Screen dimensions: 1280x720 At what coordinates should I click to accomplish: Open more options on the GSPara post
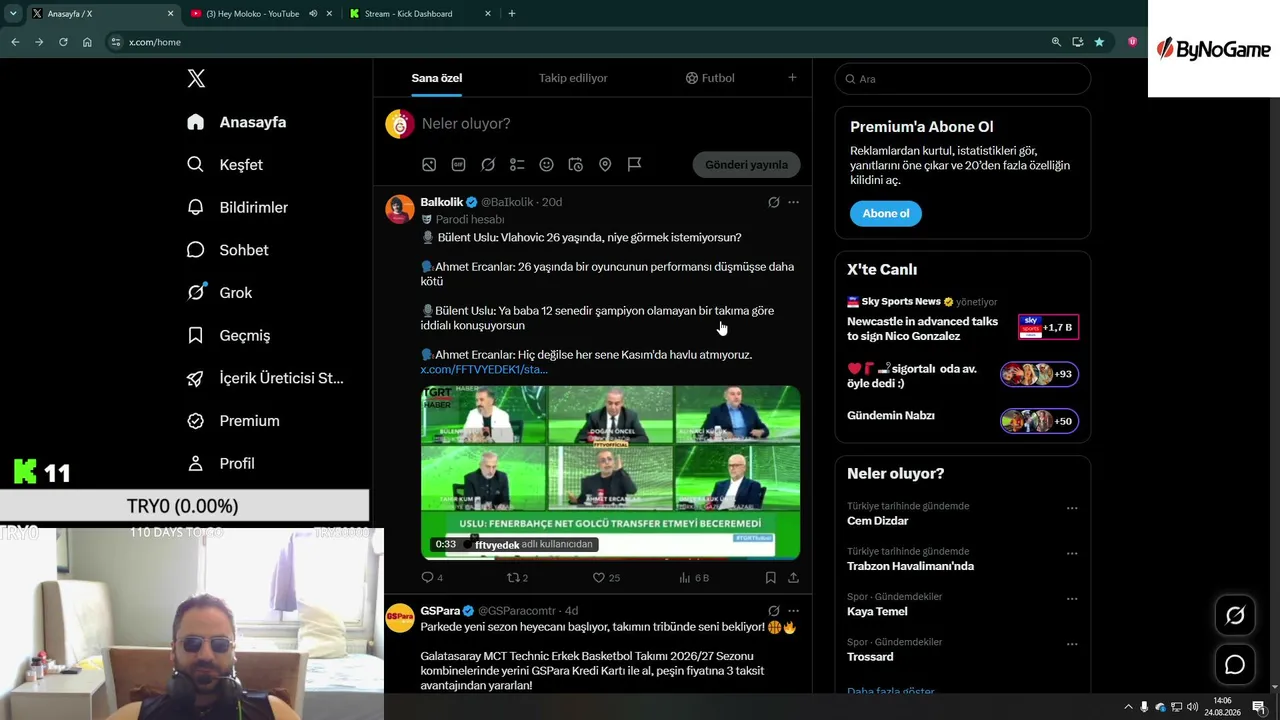coord(793,611)
